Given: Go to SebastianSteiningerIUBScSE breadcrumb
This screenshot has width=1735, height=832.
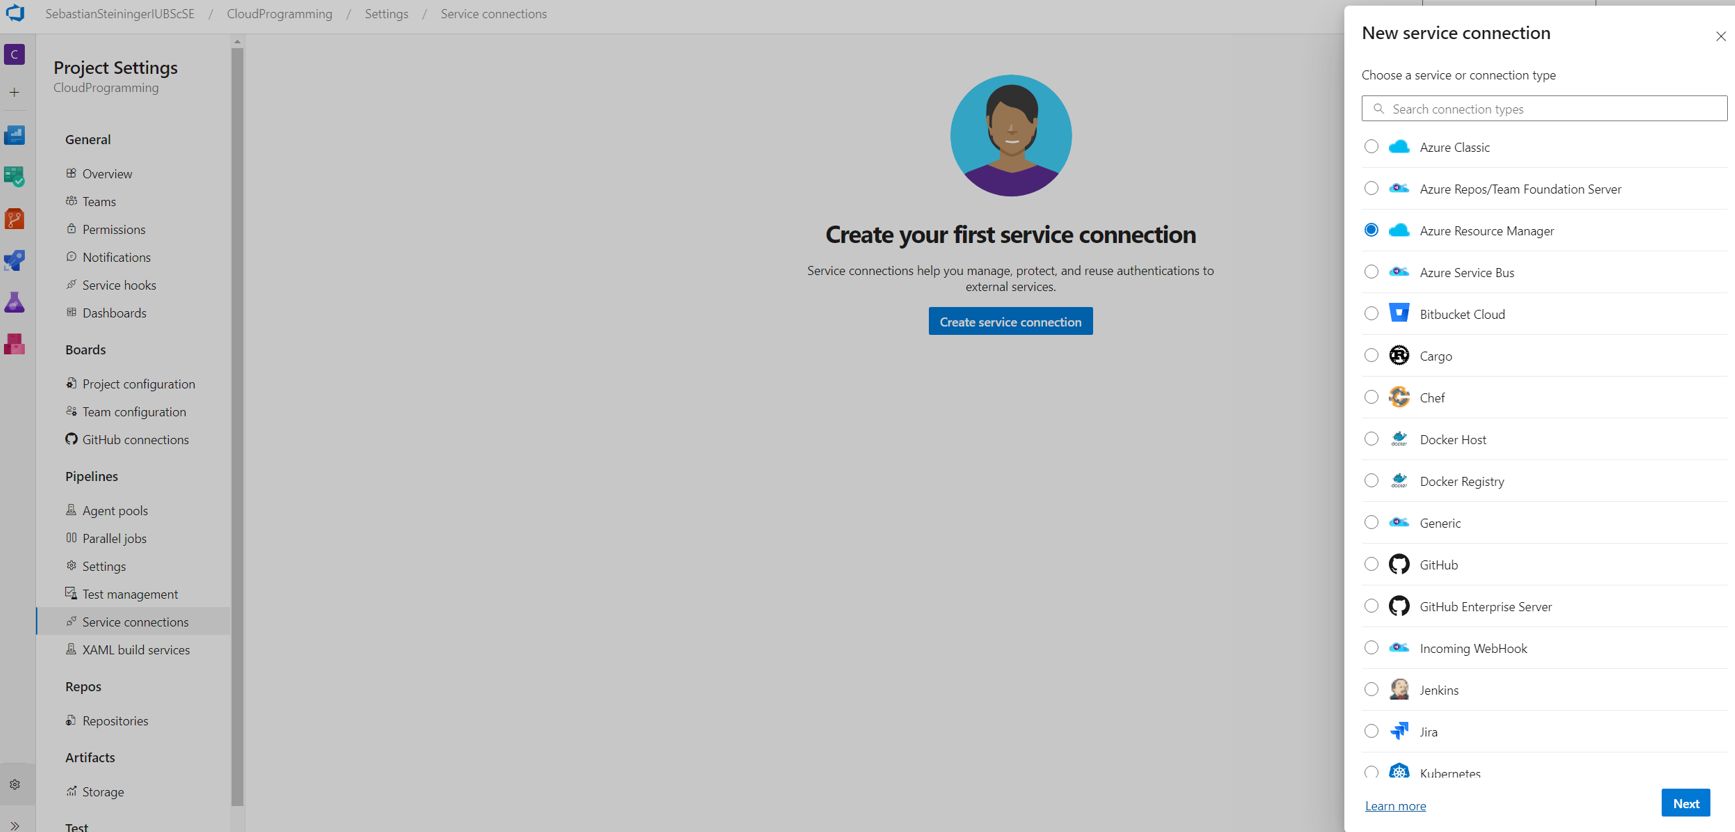Looking at the screenshot, I should click(x=120, y=14).
